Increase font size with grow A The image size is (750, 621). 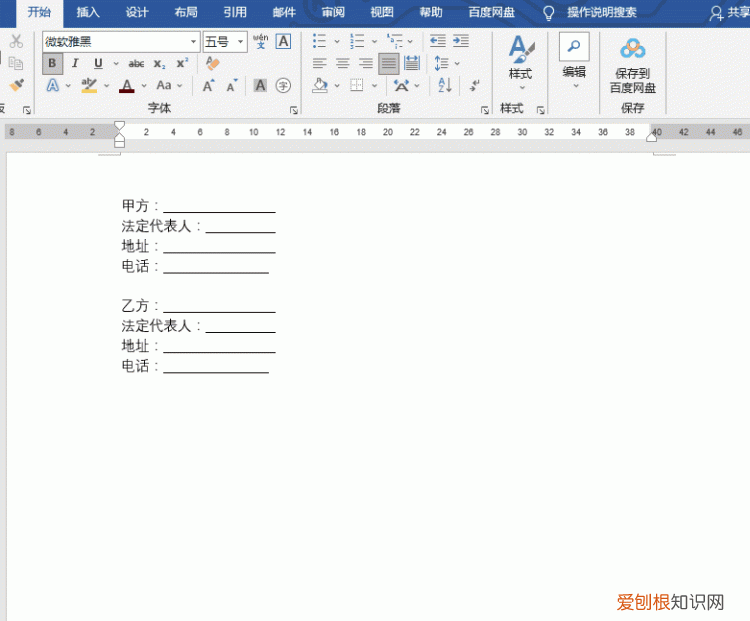(209, 86)
